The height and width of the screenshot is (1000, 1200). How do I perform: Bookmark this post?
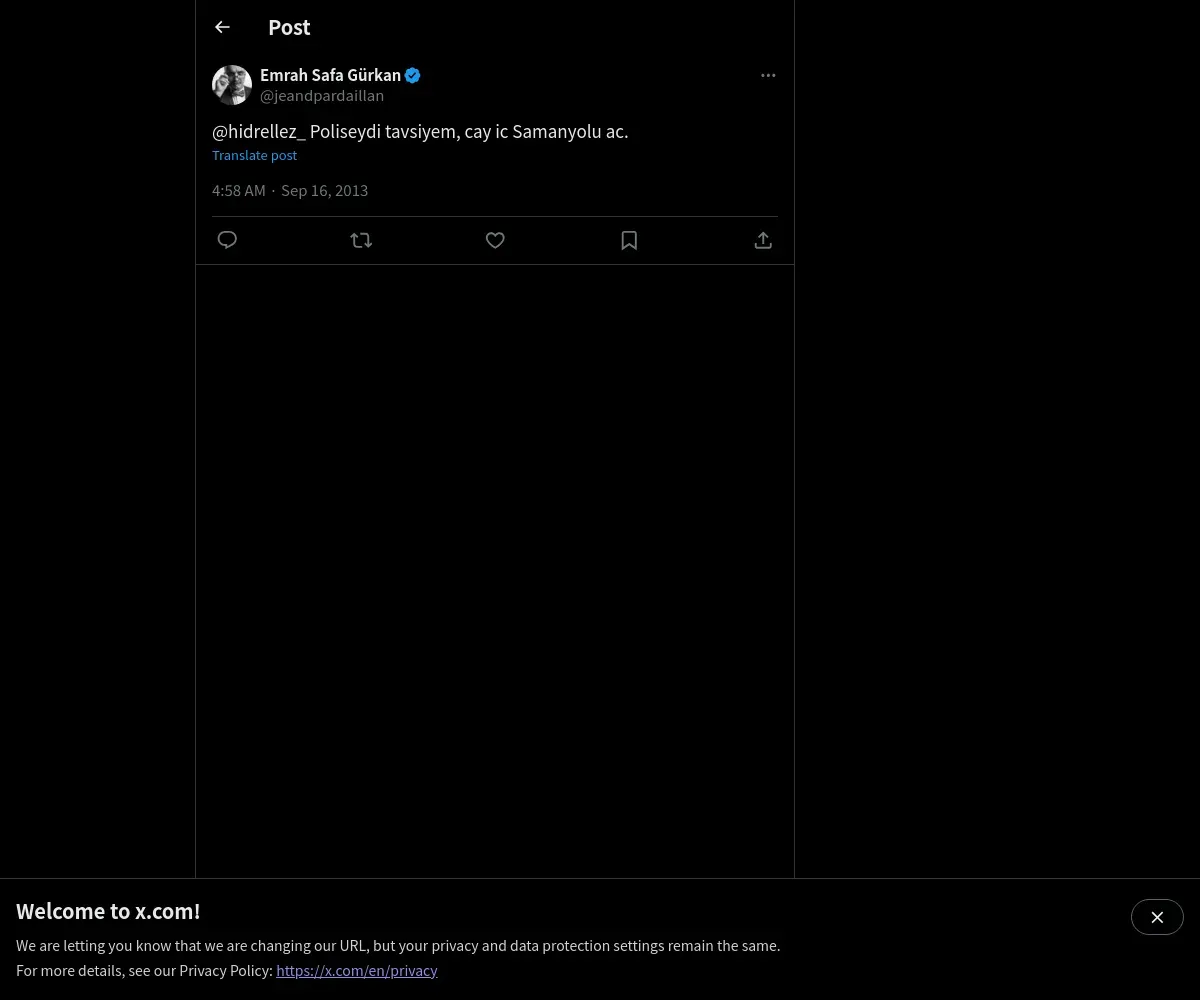[629, 240]
